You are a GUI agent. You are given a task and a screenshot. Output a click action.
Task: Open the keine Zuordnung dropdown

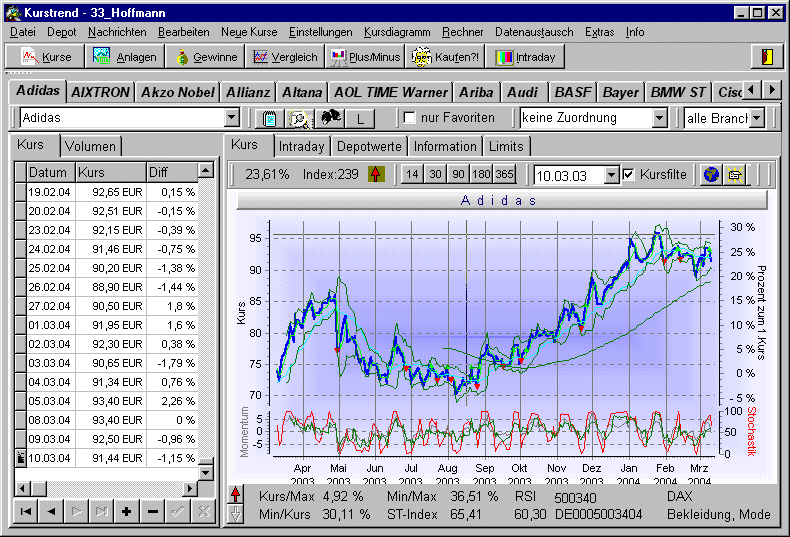(660, 118)
